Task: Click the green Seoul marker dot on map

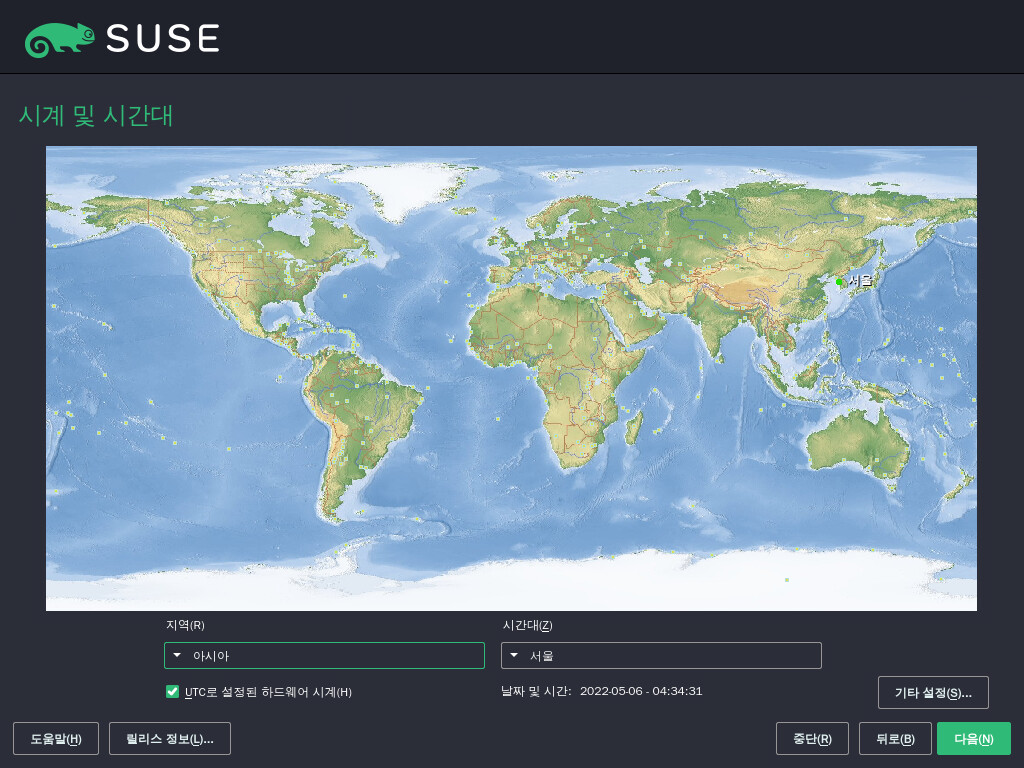Action: click(x=839, y=282)
